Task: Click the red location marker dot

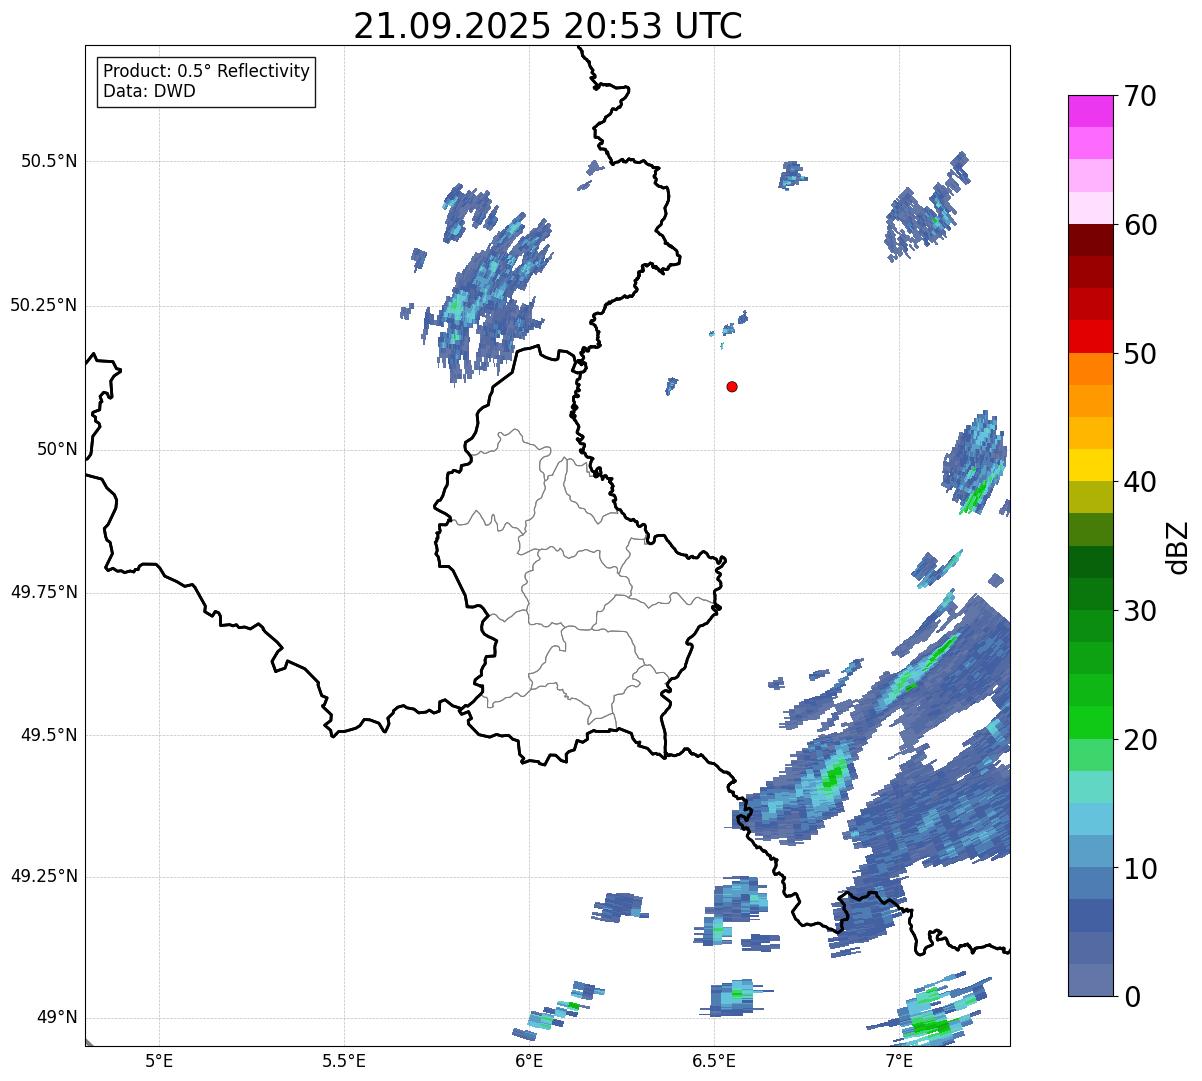Action: tap(732, 386)
